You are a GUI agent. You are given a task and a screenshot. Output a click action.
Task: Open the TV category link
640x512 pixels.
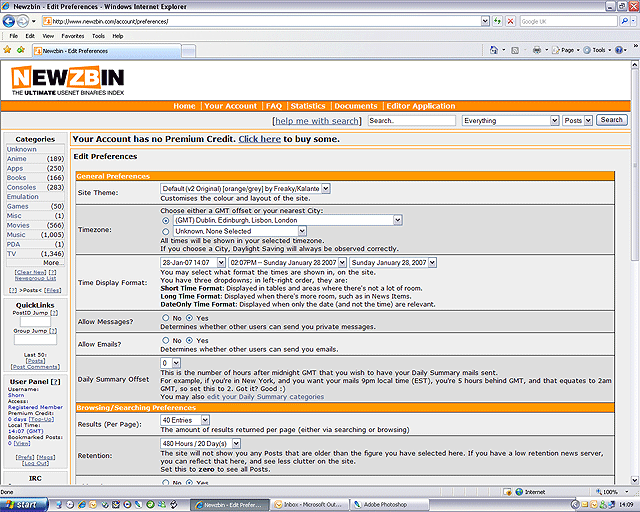[x=11, y=254]
